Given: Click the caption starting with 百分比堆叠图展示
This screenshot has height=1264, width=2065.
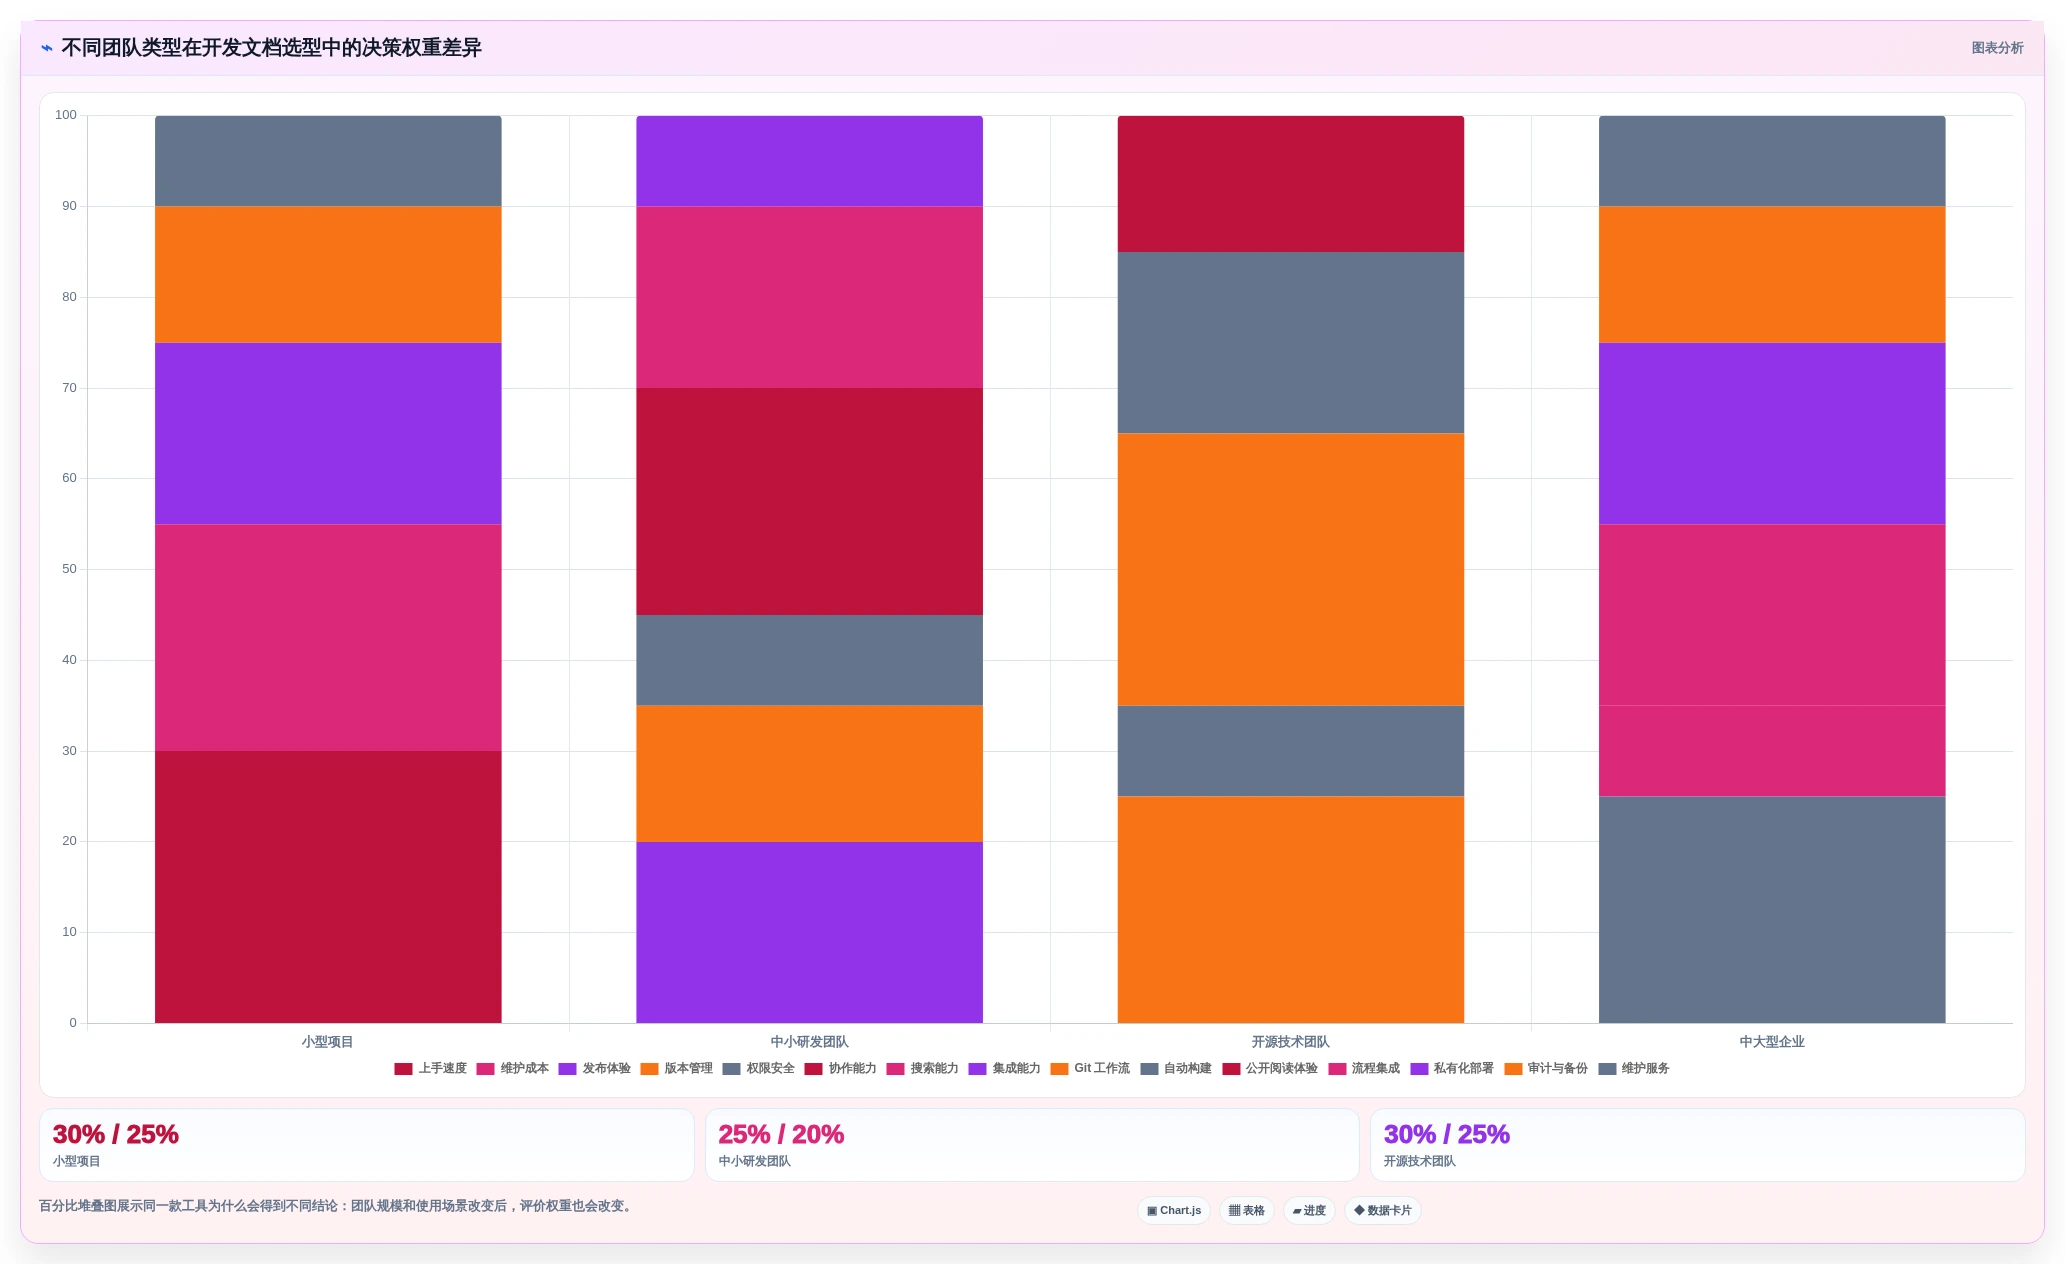Looking at the screenshot, I should click(337, 1206).
